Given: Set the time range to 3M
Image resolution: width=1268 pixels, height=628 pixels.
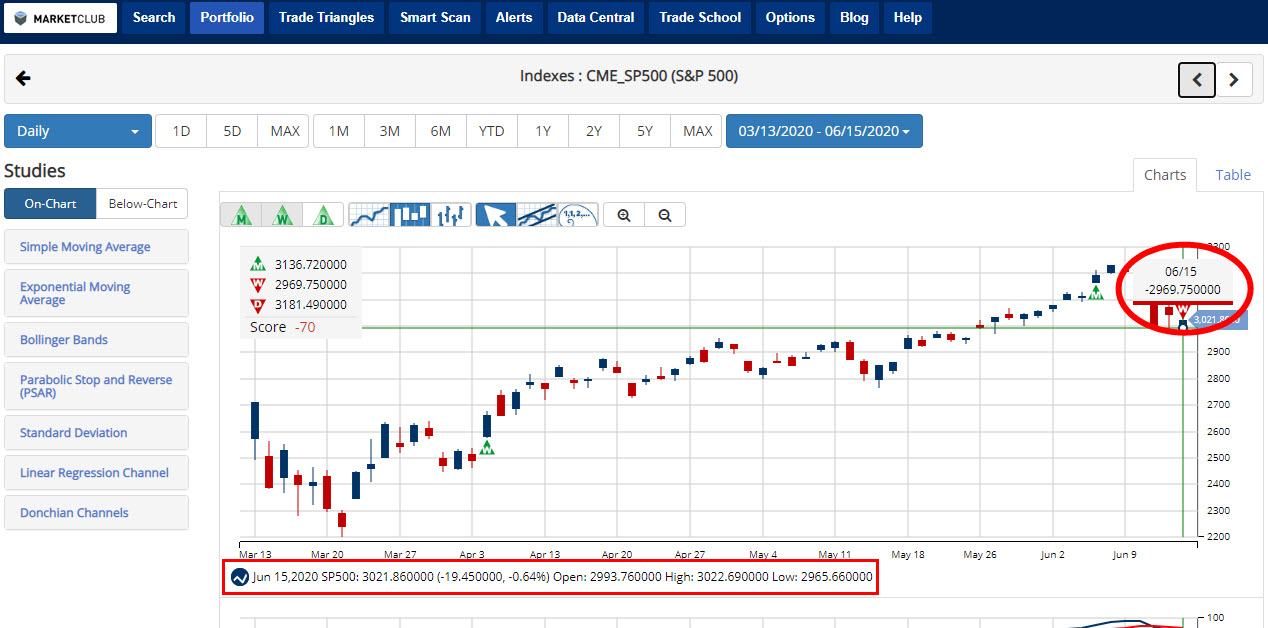Looking at the screenshot, I should tap(390, 131).
